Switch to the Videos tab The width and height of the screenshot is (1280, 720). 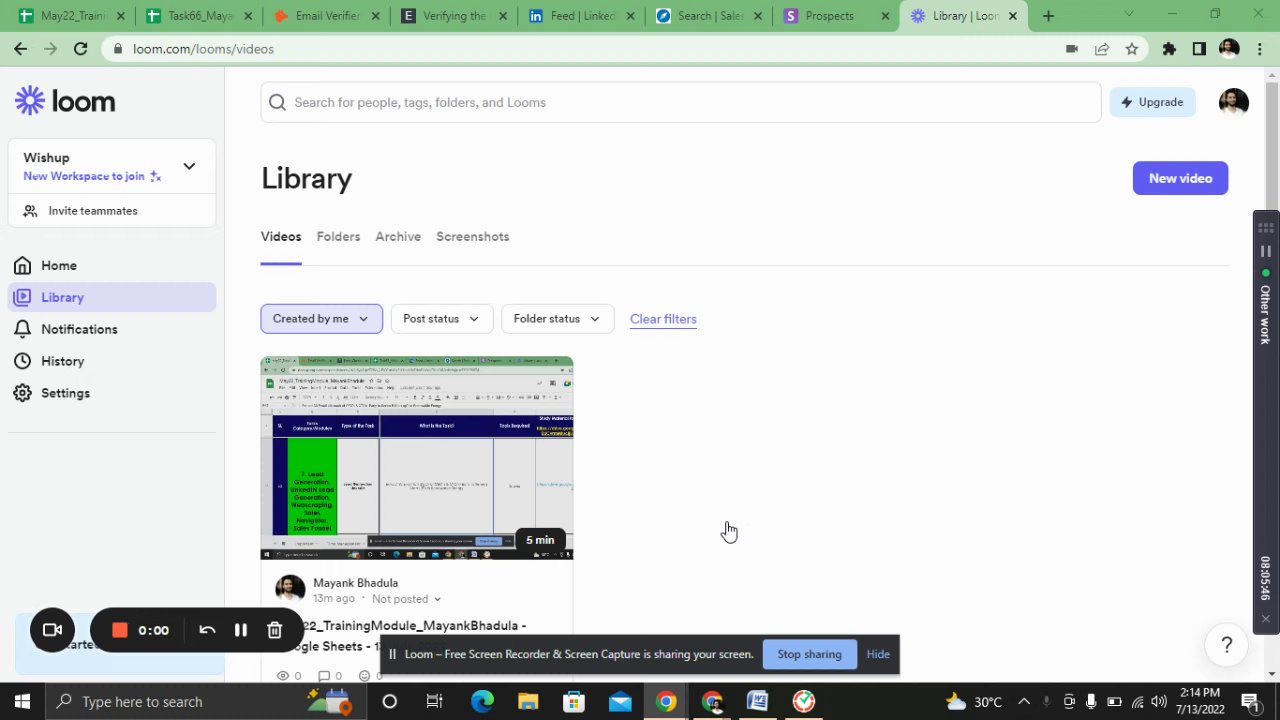(281, 237)
